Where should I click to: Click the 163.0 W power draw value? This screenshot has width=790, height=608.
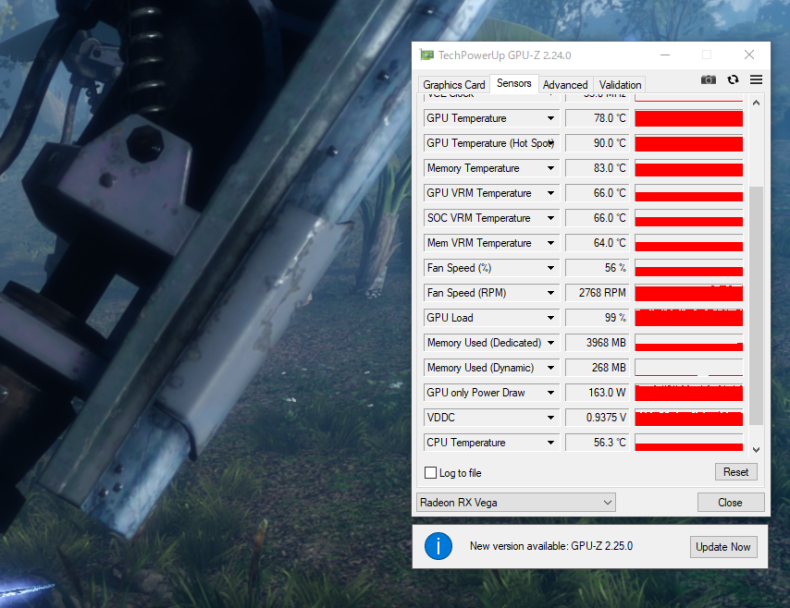597,392
